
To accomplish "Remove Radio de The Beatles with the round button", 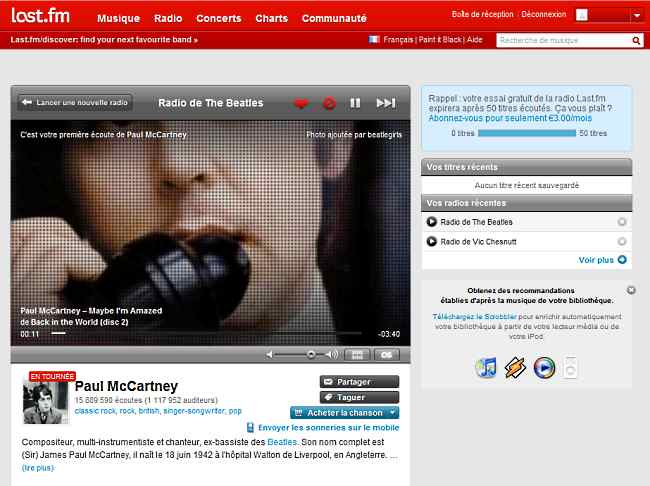I will click(x=622, y=222).
